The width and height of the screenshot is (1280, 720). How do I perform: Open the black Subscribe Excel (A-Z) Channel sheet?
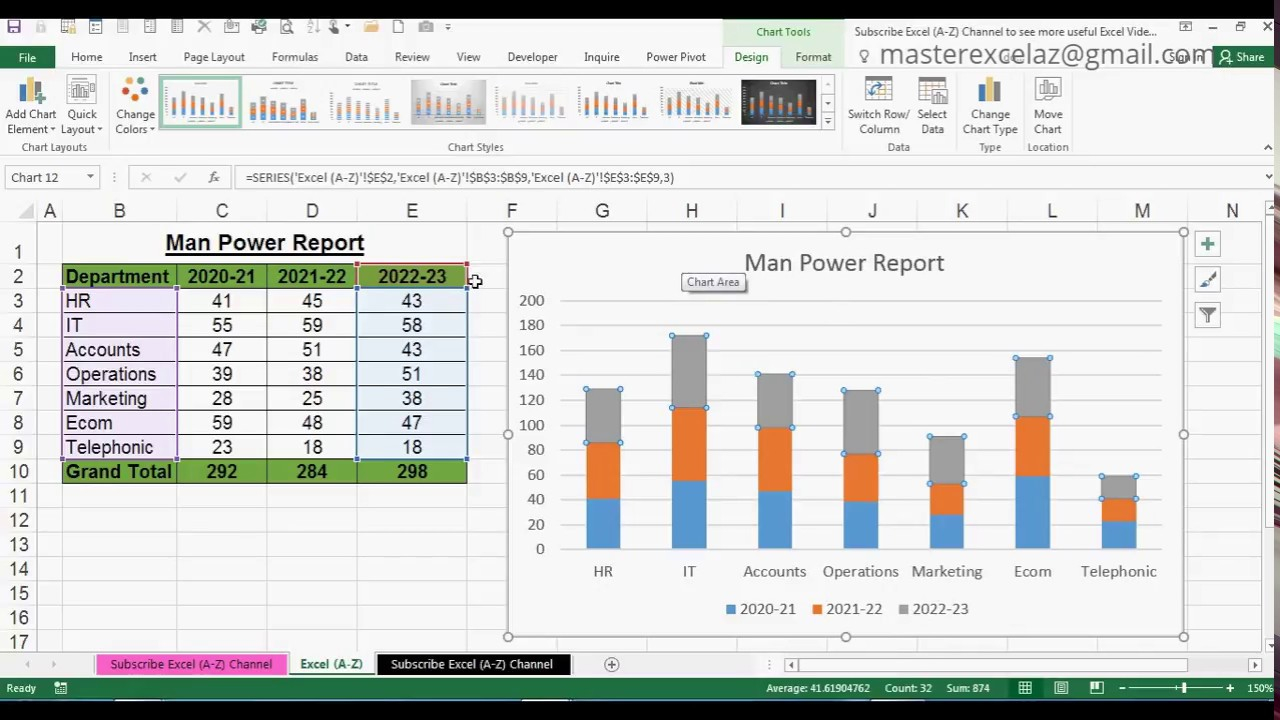[471, 664]
